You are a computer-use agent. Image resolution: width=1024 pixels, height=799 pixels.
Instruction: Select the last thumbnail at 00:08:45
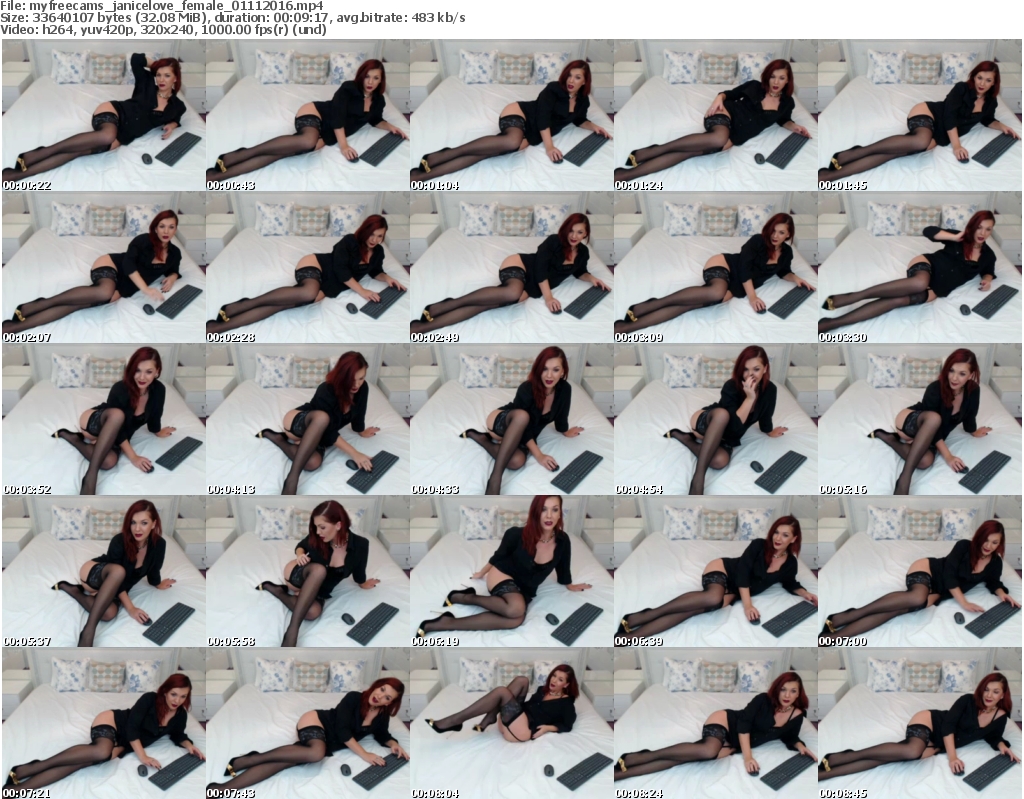pyautogui.click(x=919, y=724)
